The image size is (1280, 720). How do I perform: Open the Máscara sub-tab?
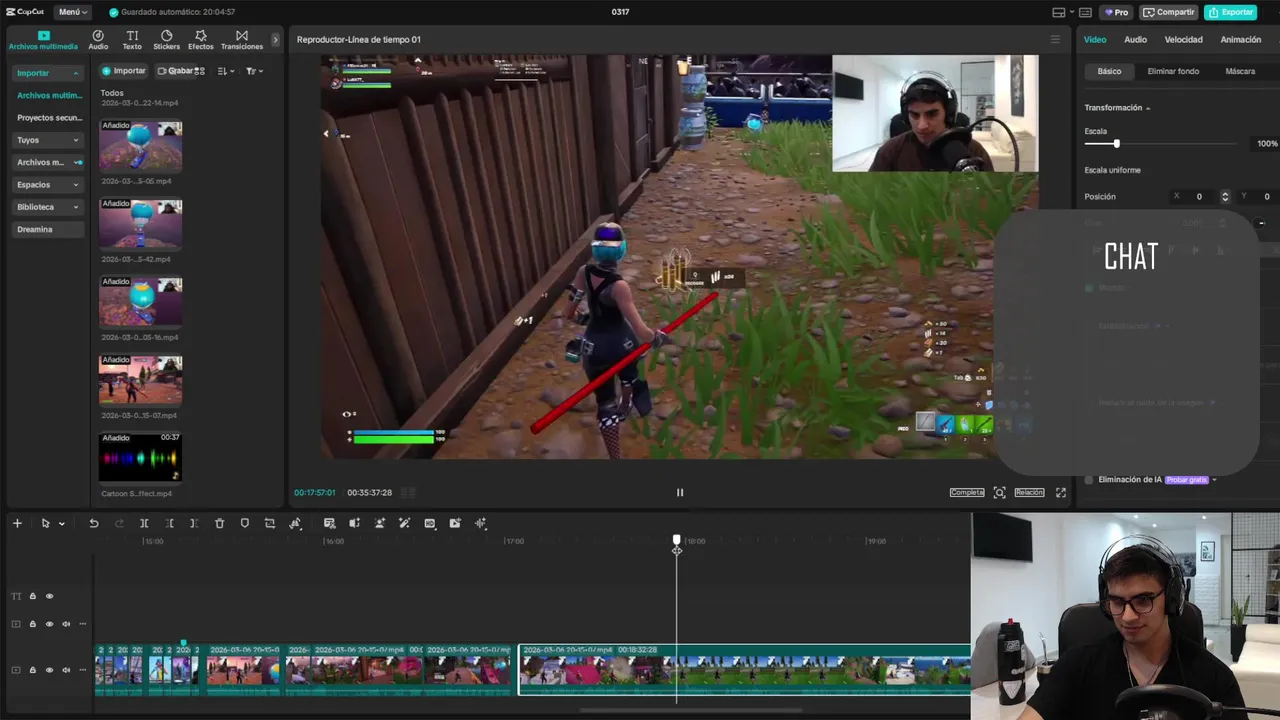[x=1240, y=71]
